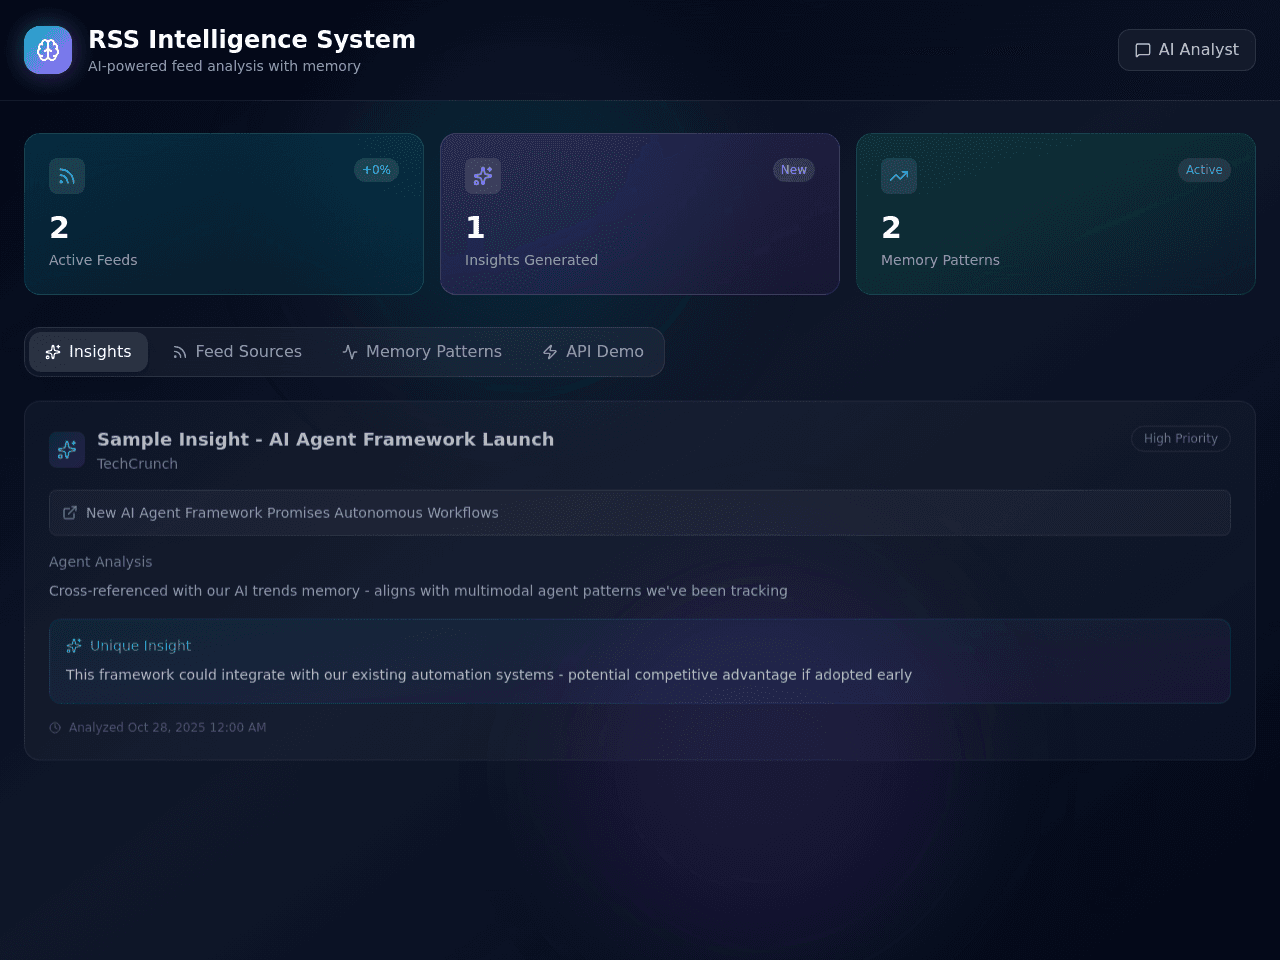Open the AI Analyst chat

pyautogui.click(x=1186, y=50)
